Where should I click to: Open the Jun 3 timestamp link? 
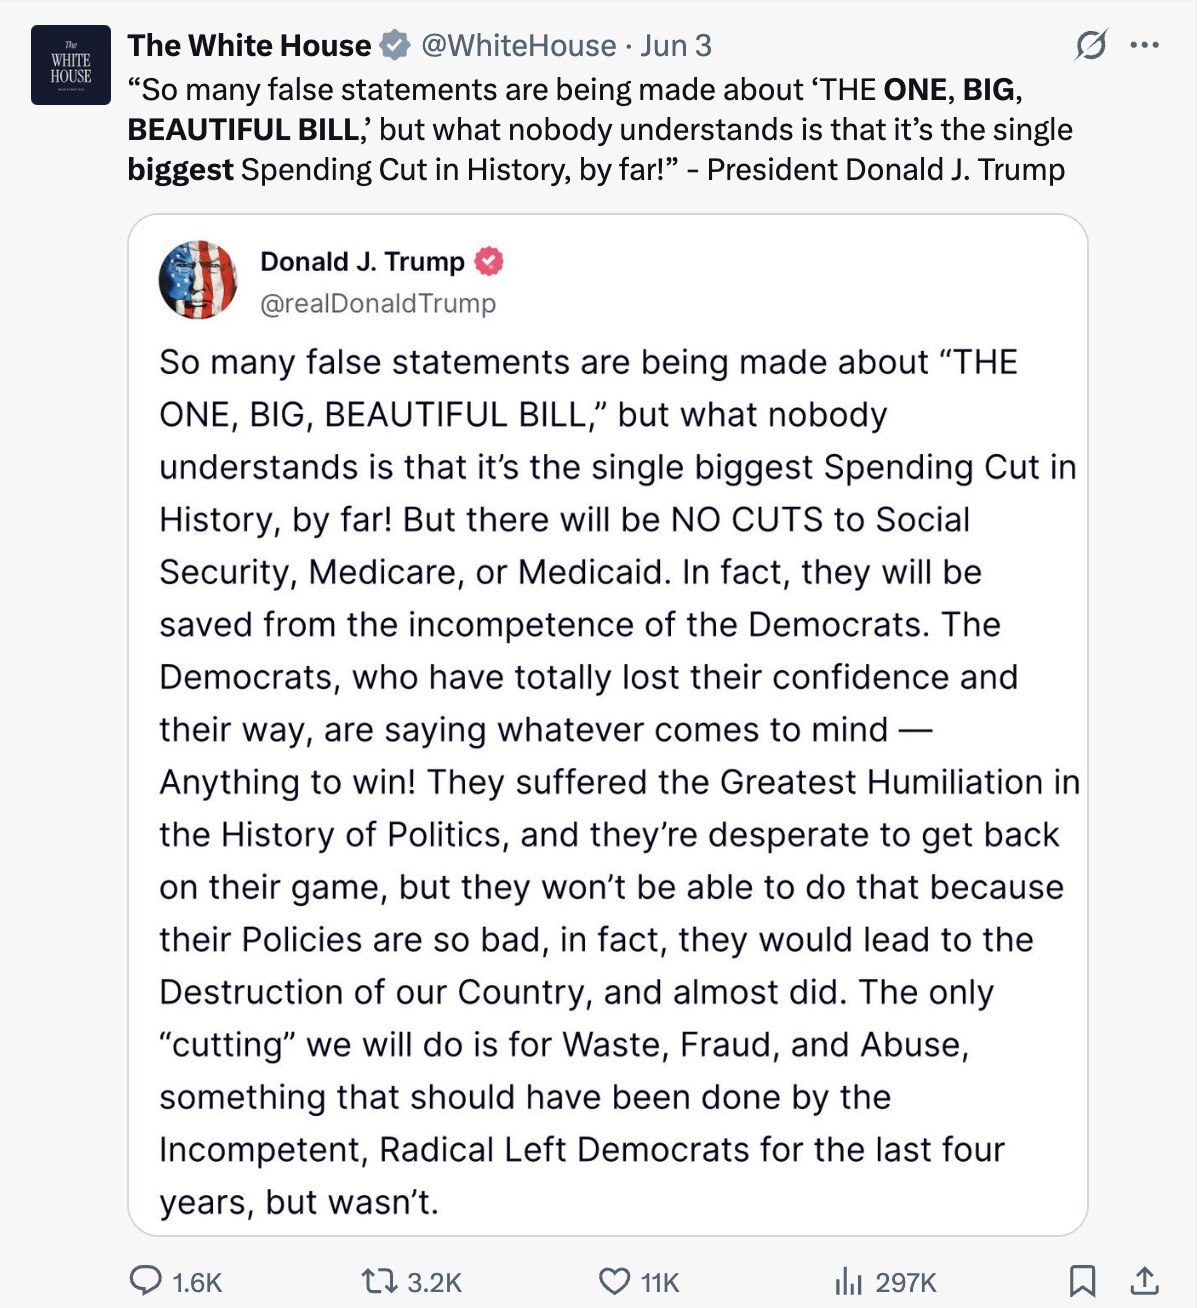(676, 45)
